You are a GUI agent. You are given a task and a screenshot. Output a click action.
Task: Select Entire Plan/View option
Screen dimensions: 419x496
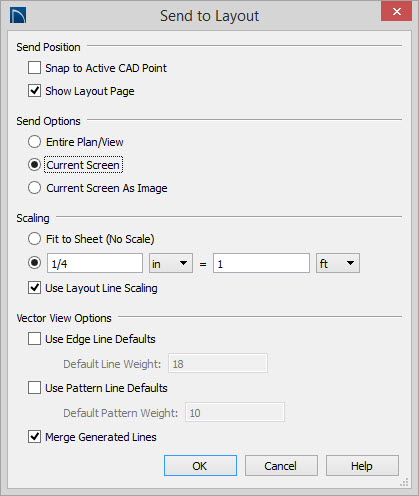pos(34,142)
